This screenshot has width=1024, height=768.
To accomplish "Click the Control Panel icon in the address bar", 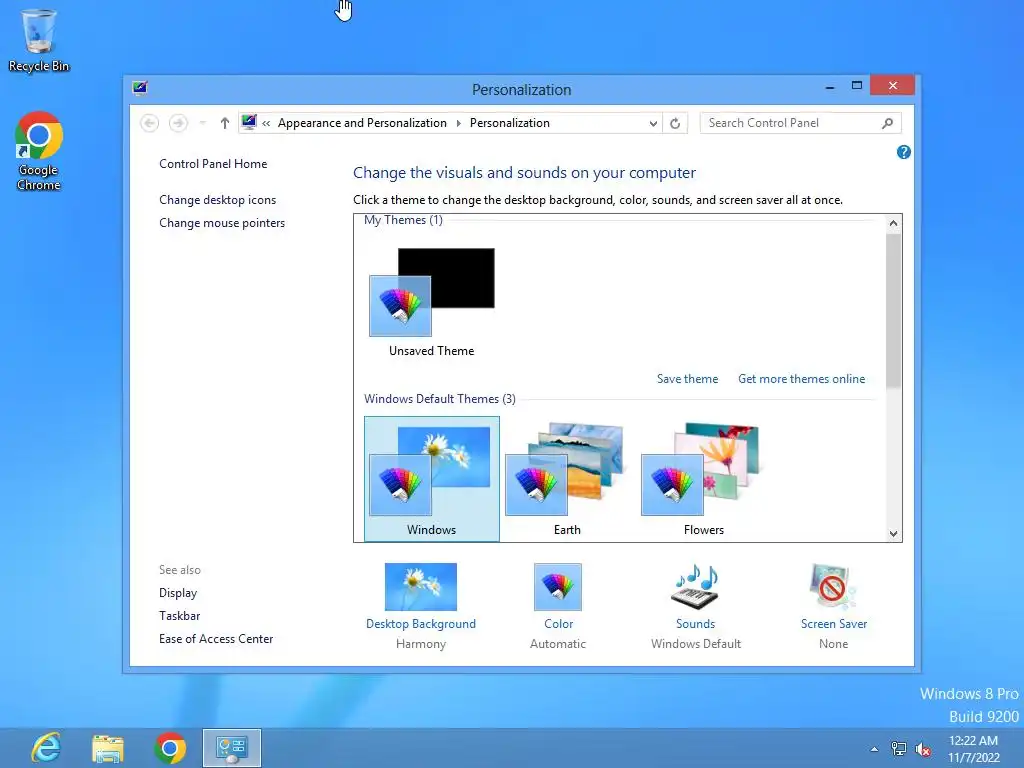I will [249, 122].
